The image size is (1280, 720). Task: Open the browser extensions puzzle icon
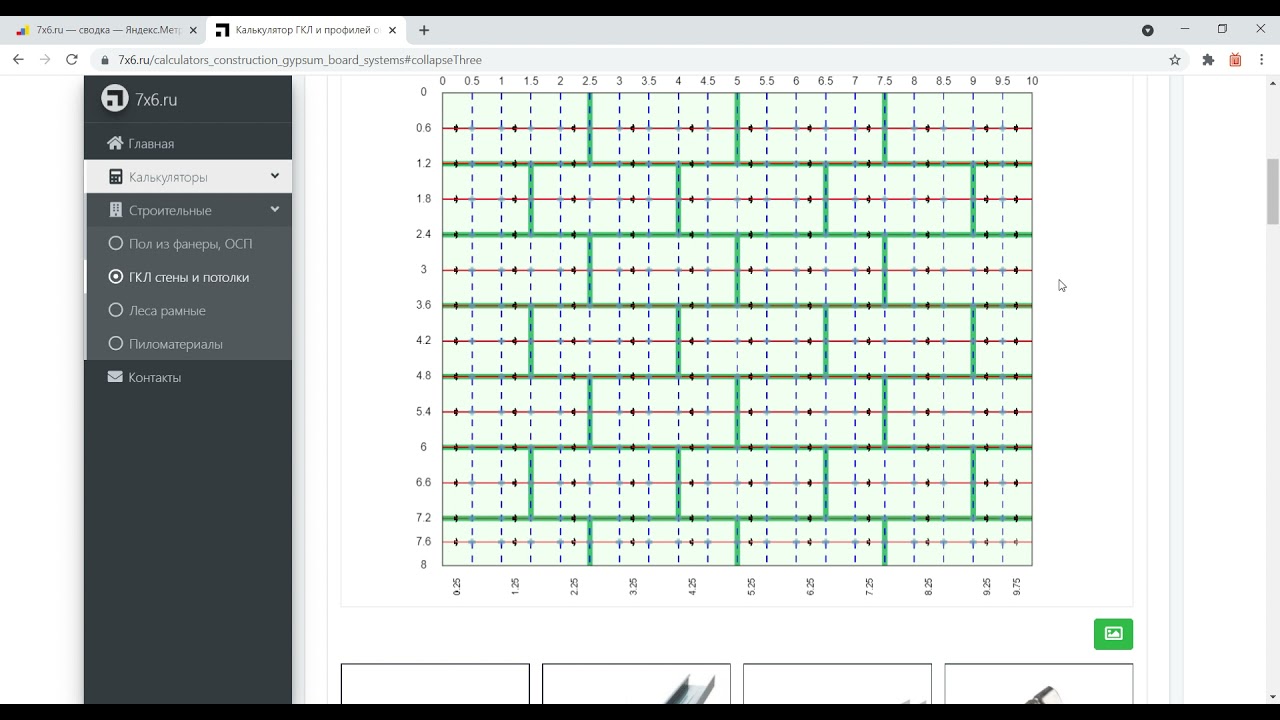point(1208,60)
